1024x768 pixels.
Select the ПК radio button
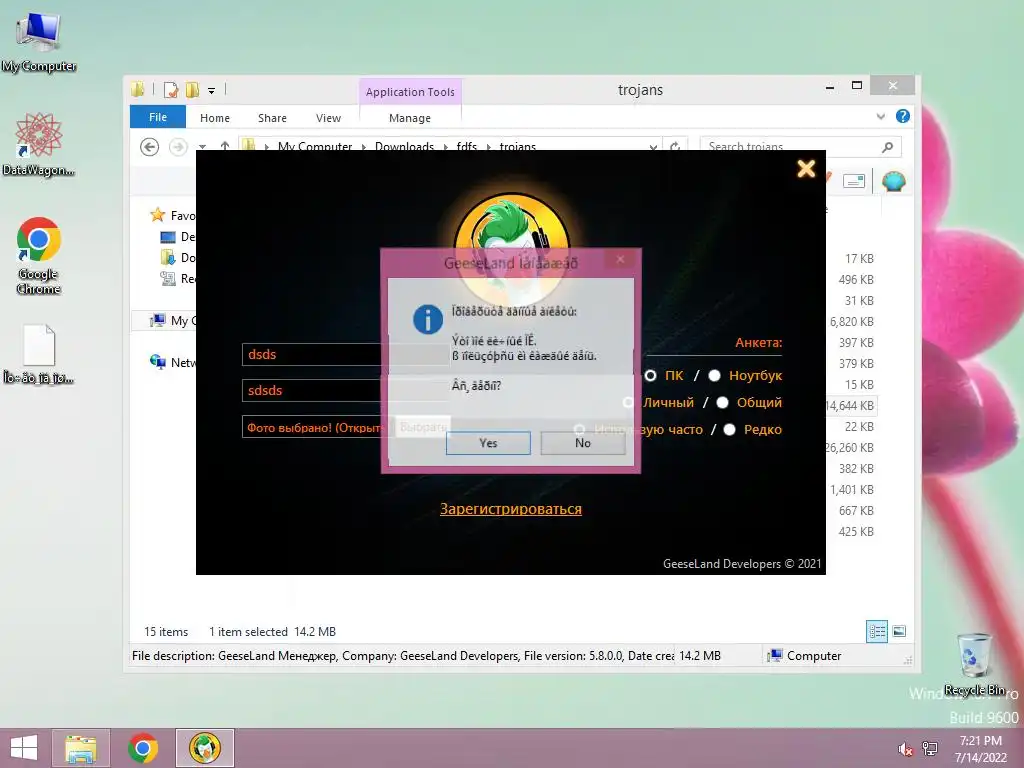pos(650,376)
